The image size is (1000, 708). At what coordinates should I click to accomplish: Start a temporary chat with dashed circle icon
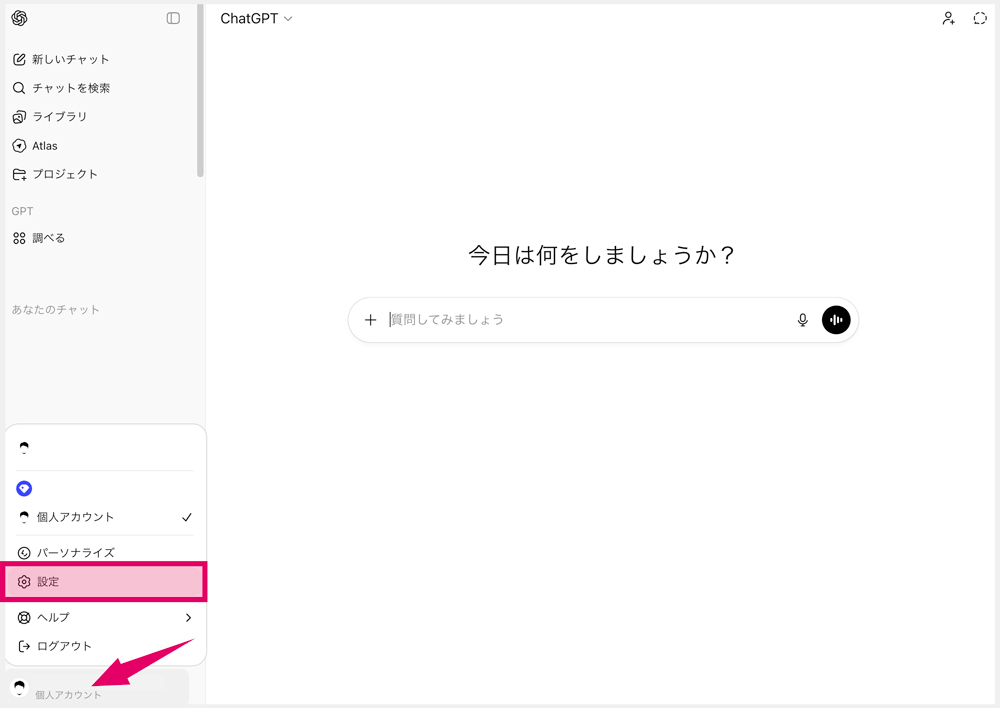coord(980,18)
